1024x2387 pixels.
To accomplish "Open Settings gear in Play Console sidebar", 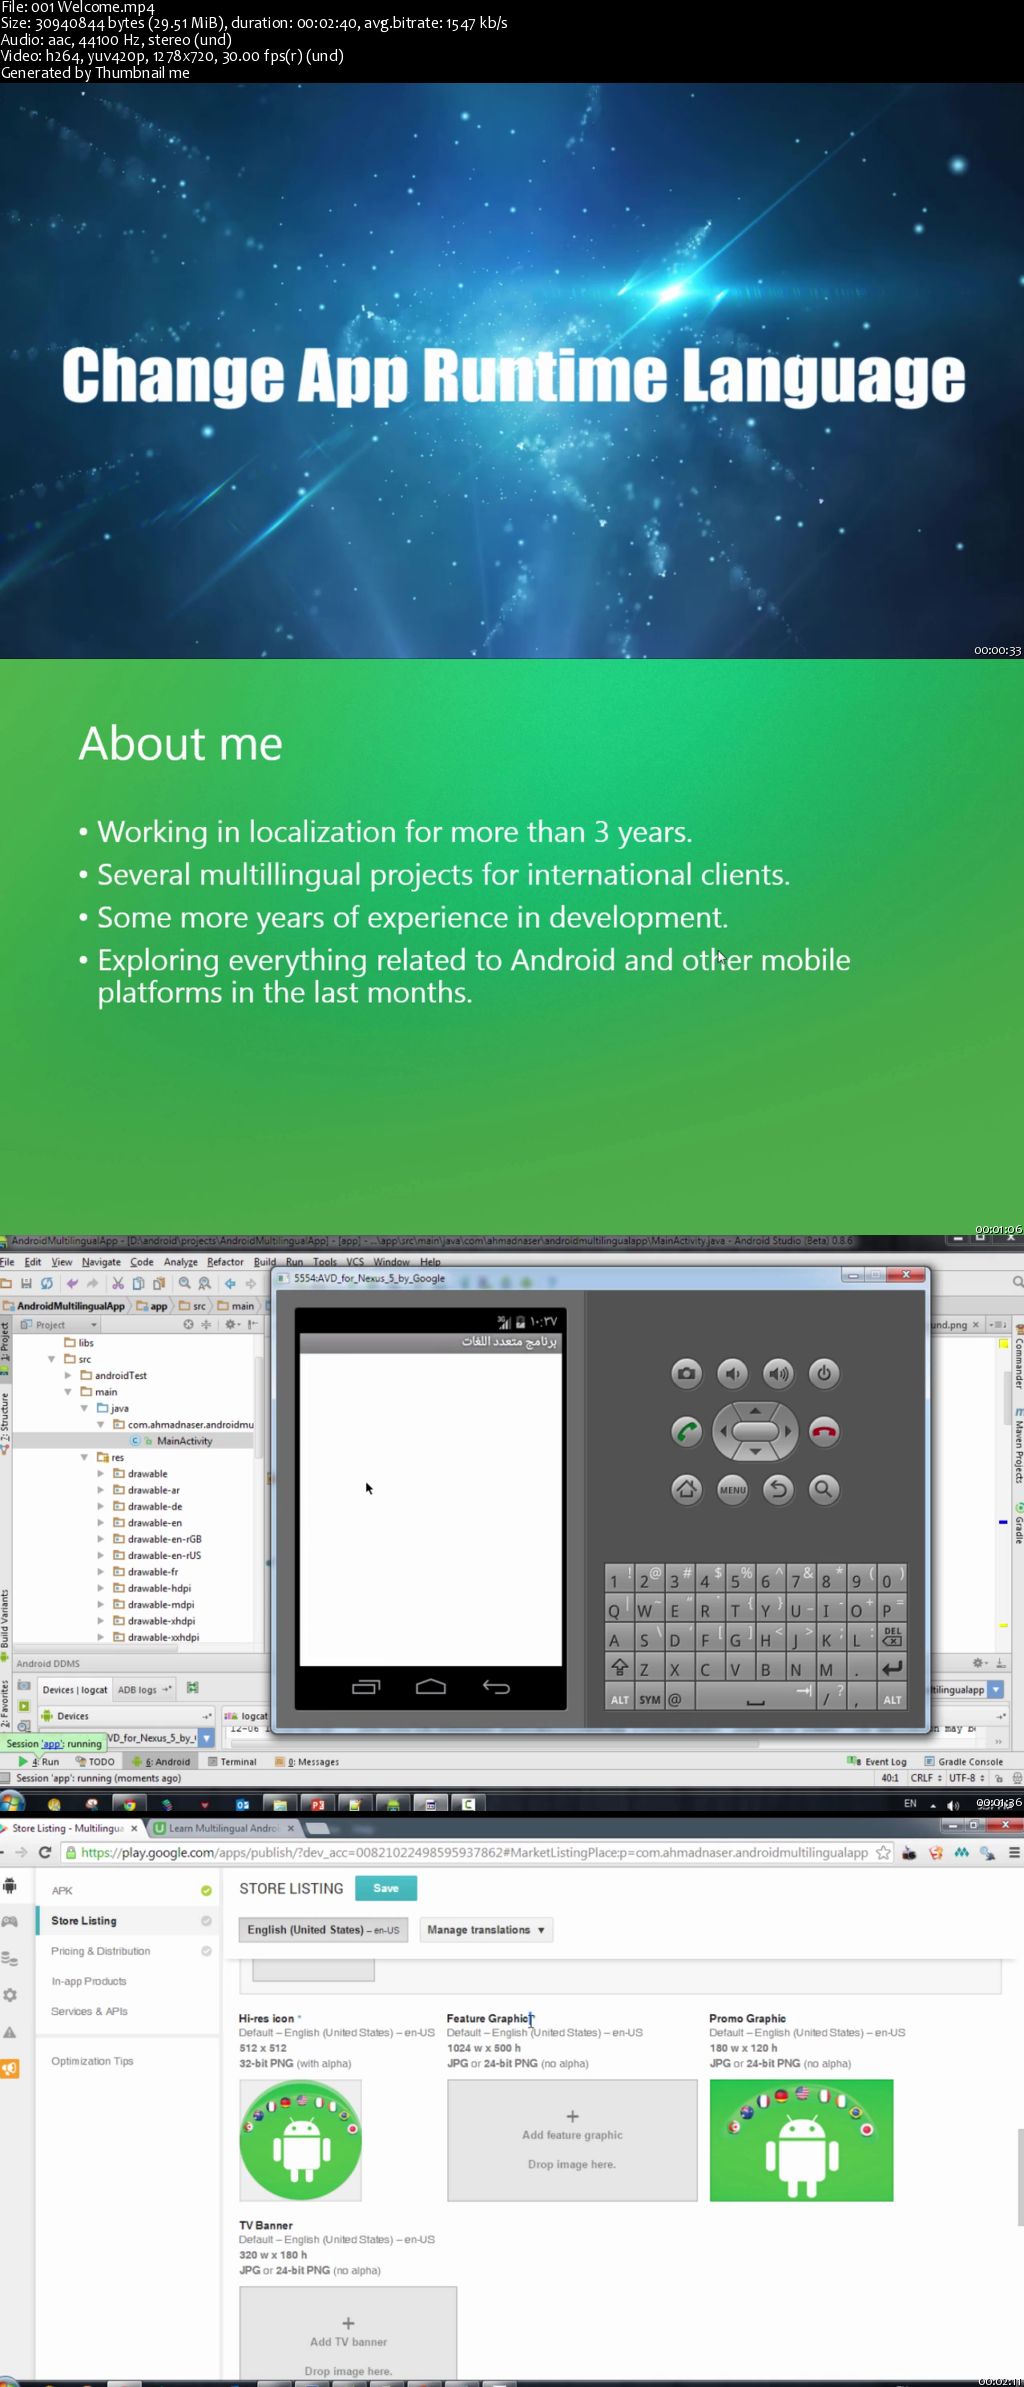I will (x=10, y=1995).
